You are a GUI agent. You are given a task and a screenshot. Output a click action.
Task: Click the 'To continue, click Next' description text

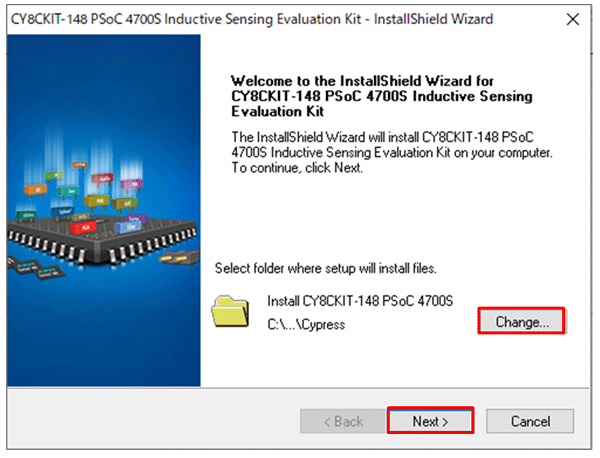point(297,168)
